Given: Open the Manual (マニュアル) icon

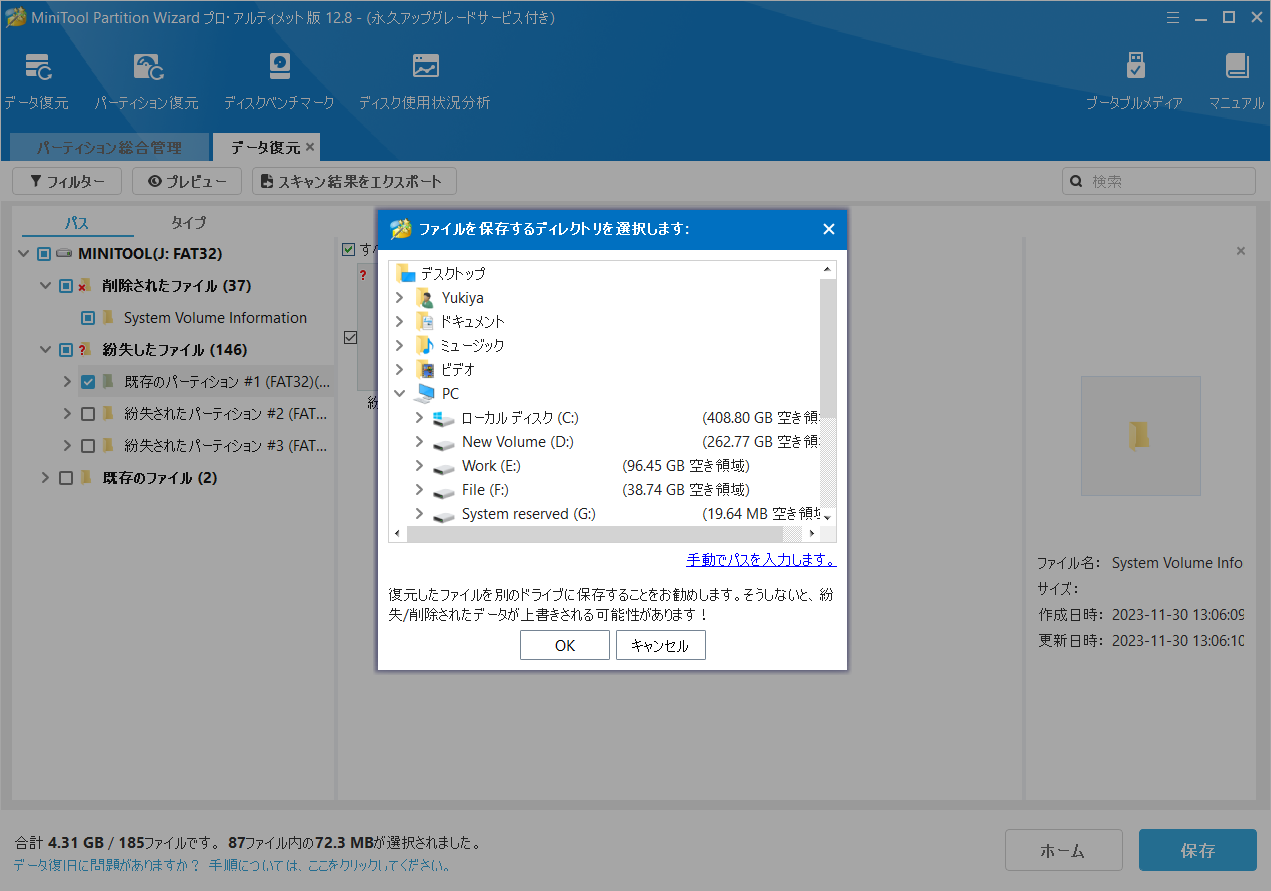Looking at the screenshot, I should point(1237,68).
